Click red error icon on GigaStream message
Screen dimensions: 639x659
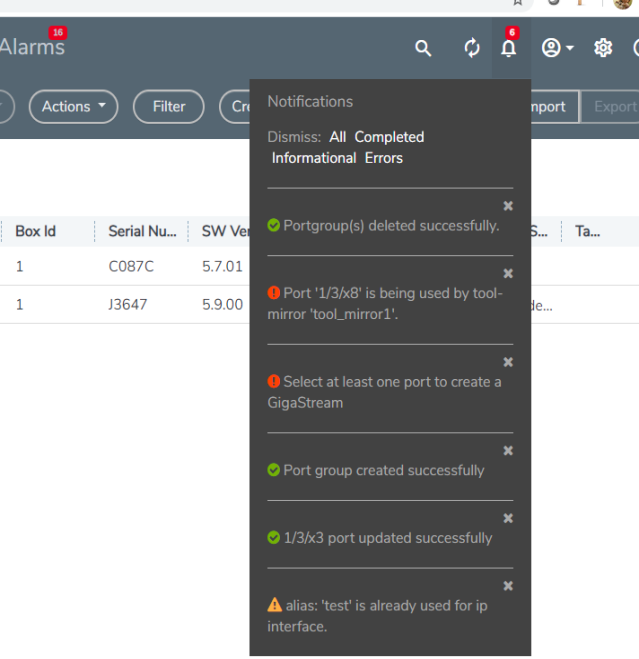click(x=274, y=381)
